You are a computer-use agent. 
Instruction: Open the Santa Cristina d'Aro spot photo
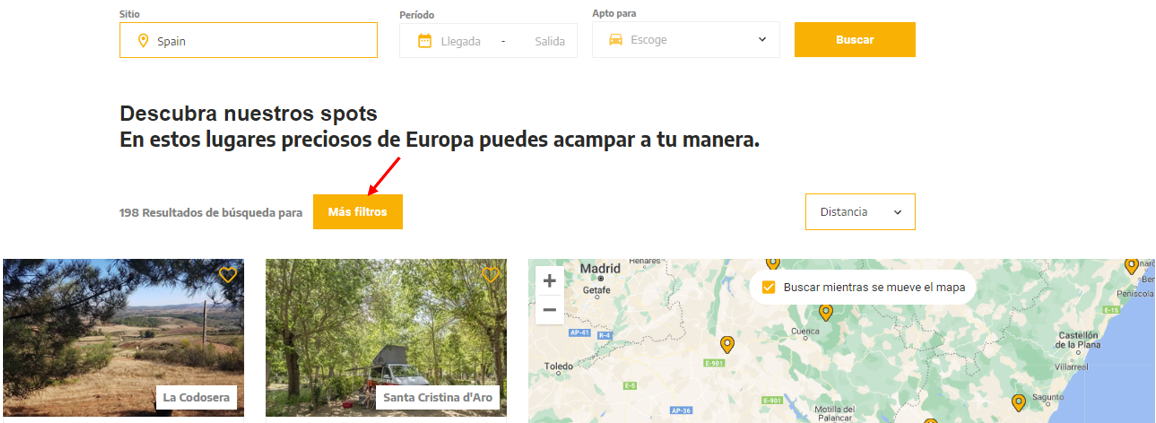[x=386, y=338]
